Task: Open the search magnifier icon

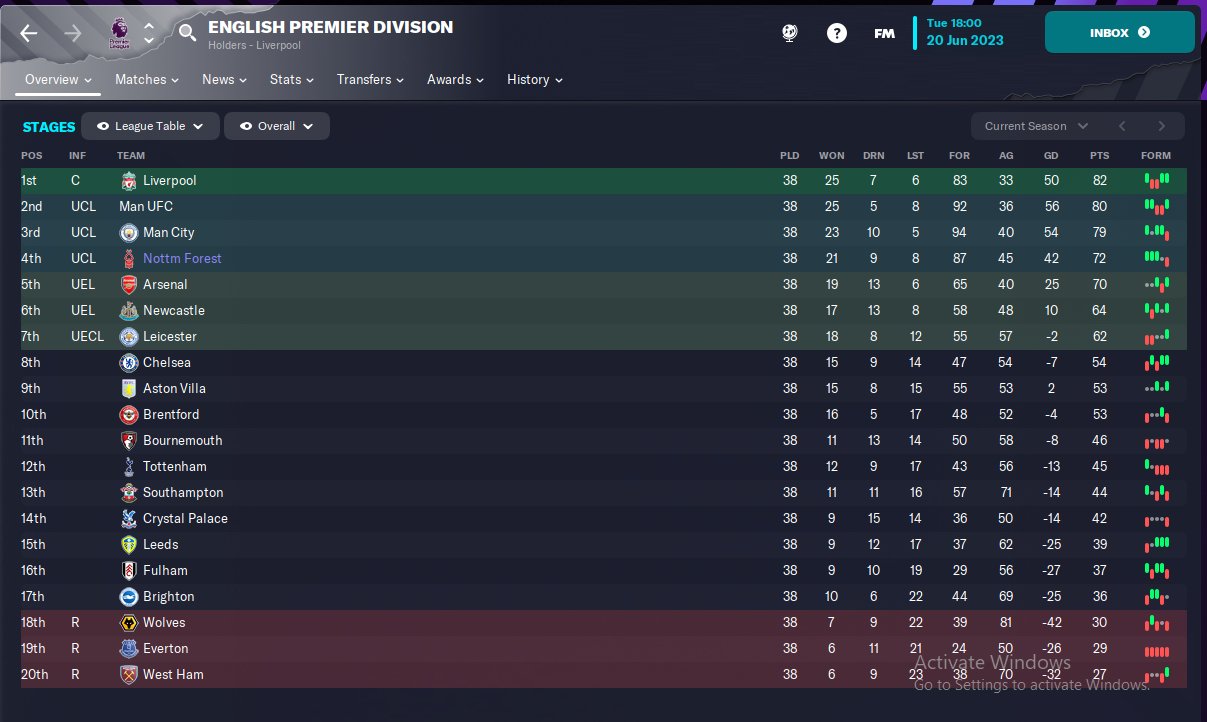Action: 187,33
